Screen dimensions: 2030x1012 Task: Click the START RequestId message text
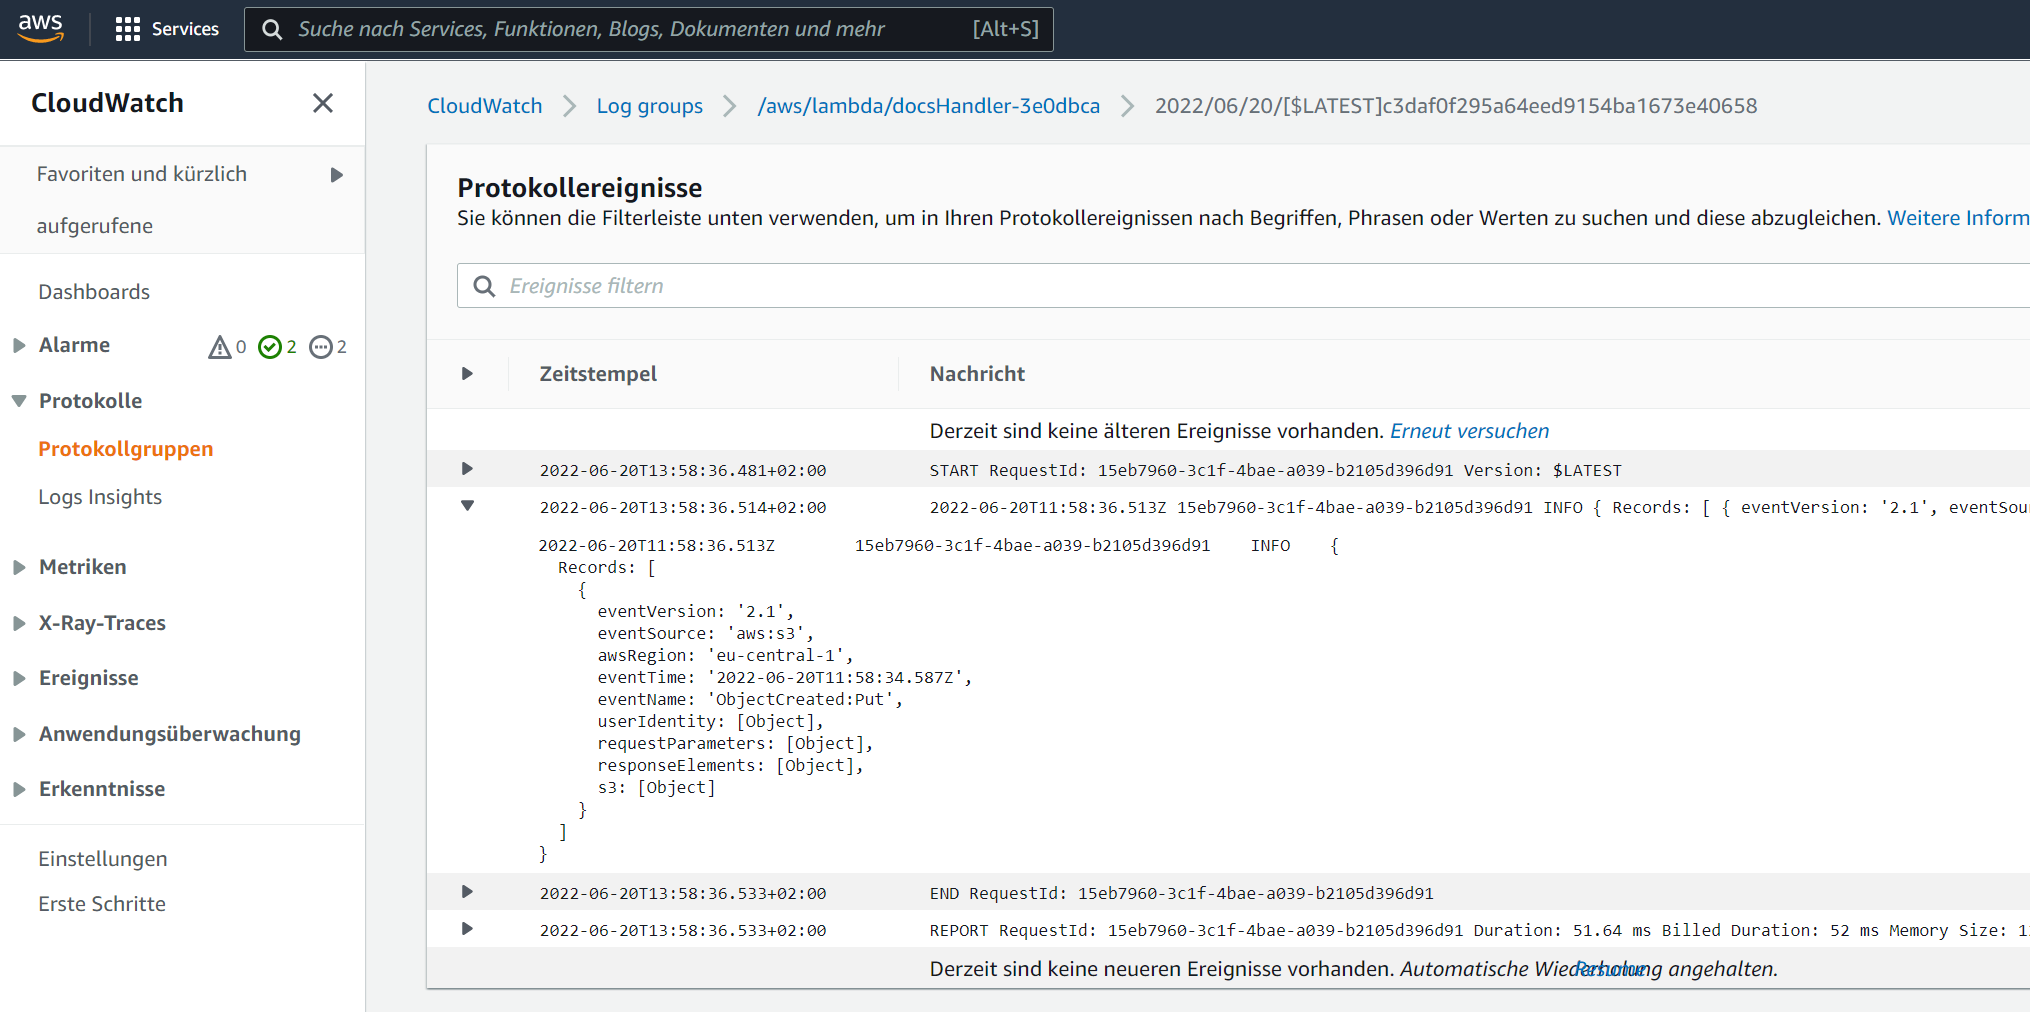point(1276,470)
